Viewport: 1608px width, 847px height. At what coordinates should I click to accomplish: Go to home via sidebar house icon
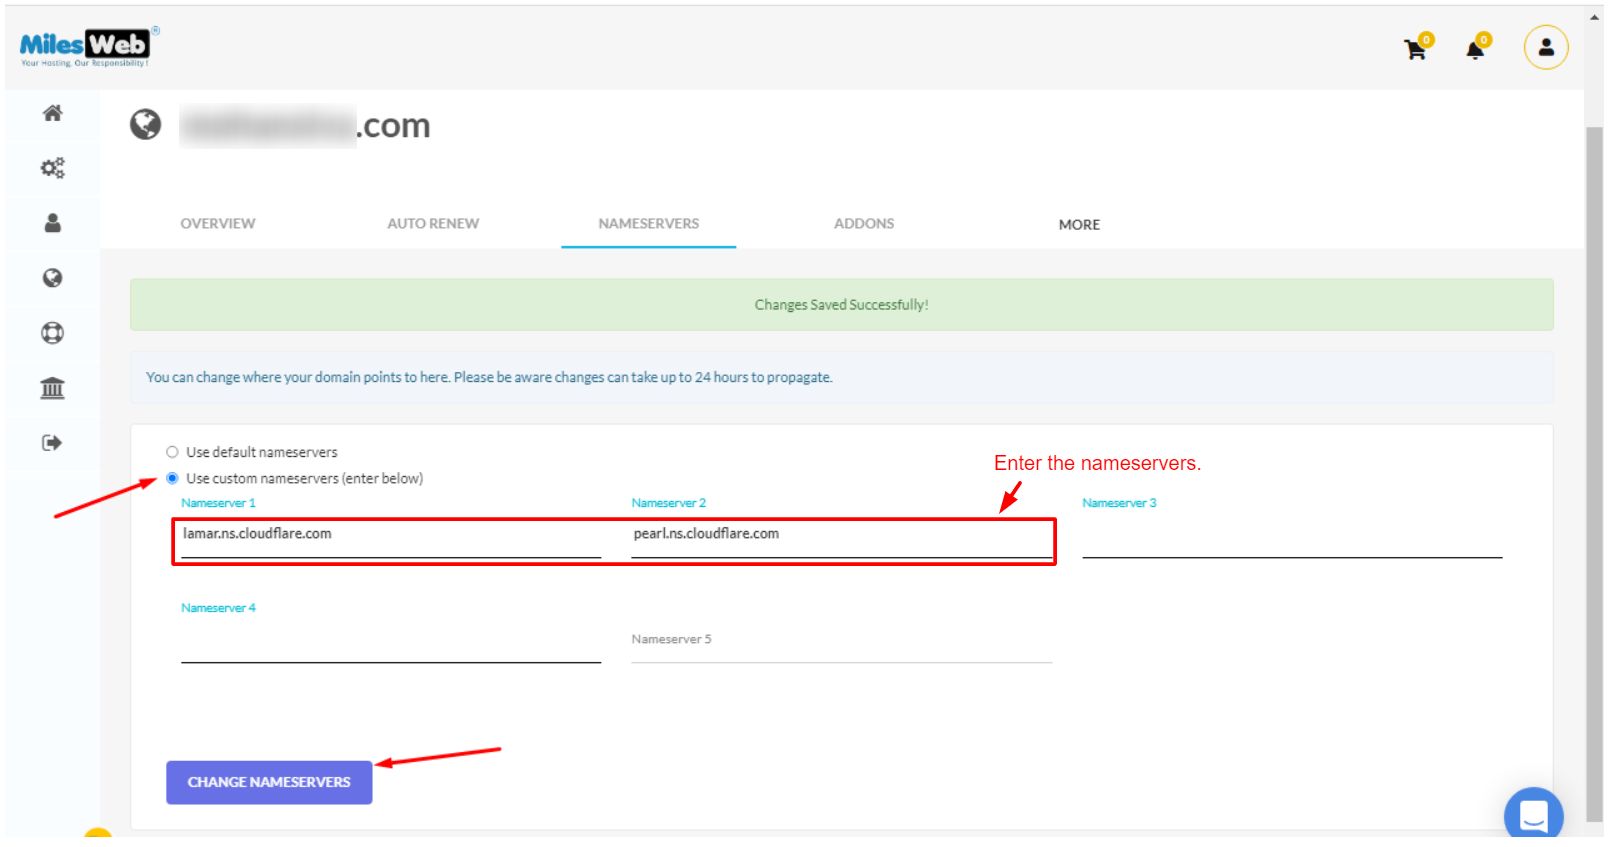pos(53,113)
